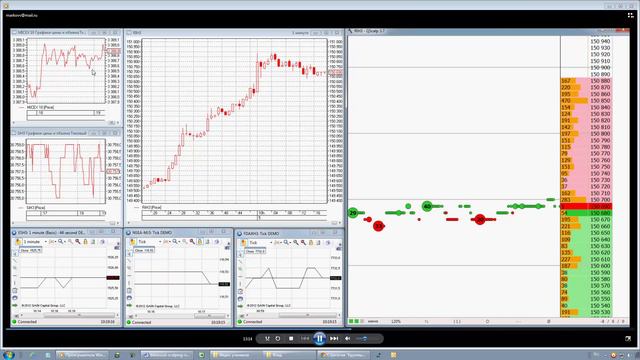Click round icon ending right Tick toolbar

[328, 243]
